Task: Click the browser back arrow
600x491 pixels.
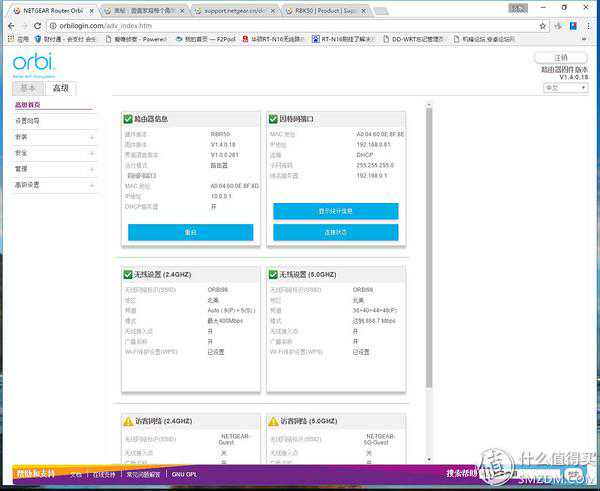Action: pos(9,23)
